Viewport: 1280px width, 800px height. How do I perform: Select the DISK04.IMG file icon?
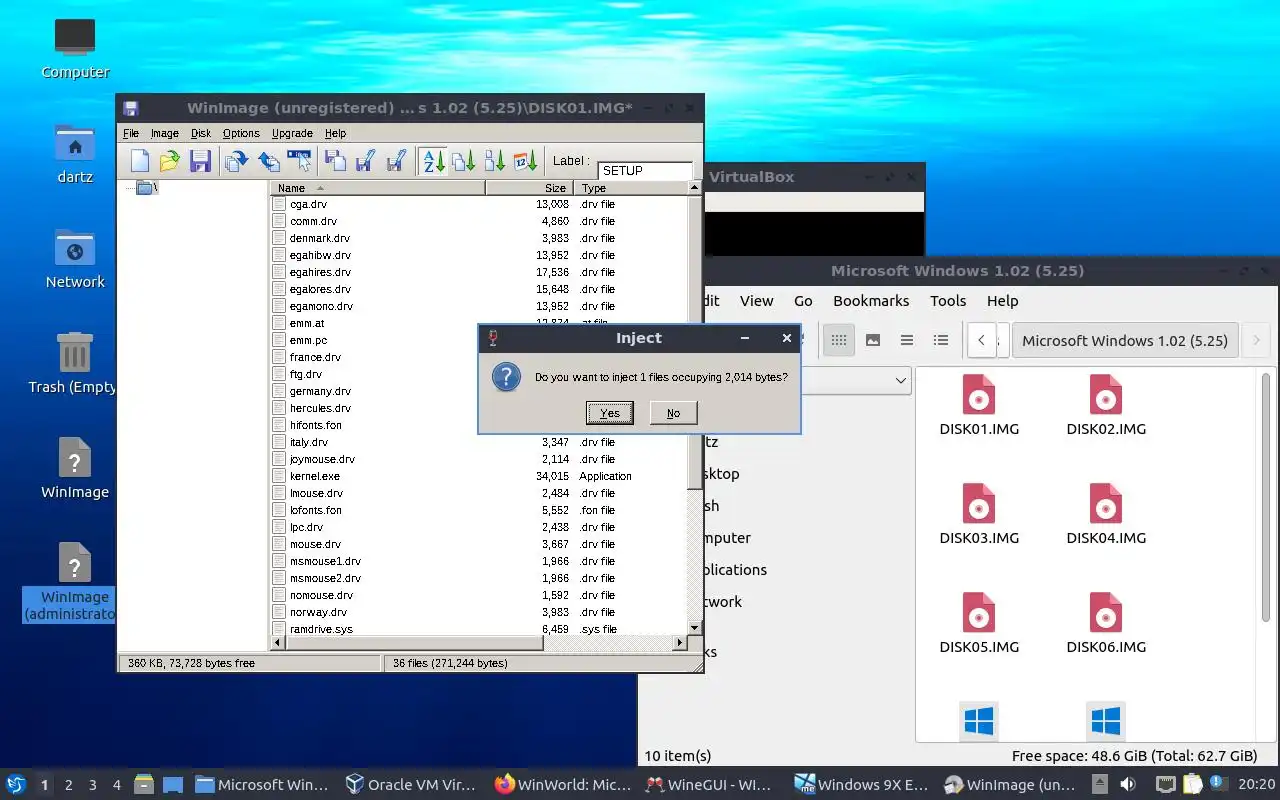1106,503
